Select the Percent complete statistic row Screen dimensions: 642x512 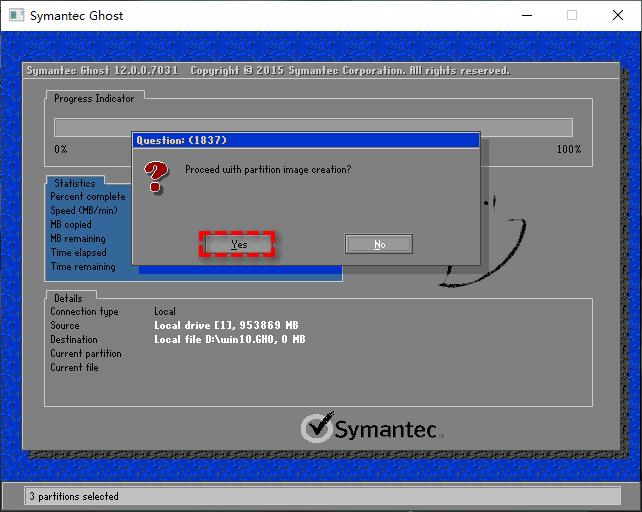[88, 197]
